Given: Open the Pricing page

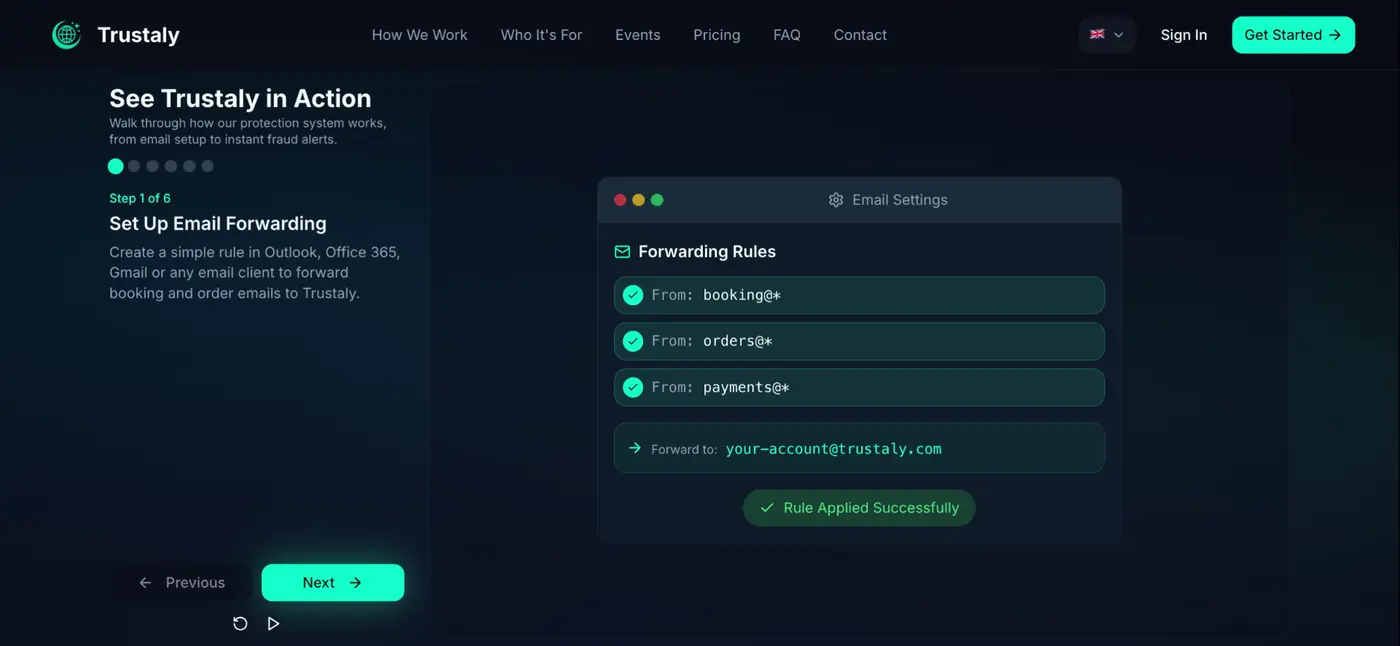Looking at the screenshot, I should (717, 35).
